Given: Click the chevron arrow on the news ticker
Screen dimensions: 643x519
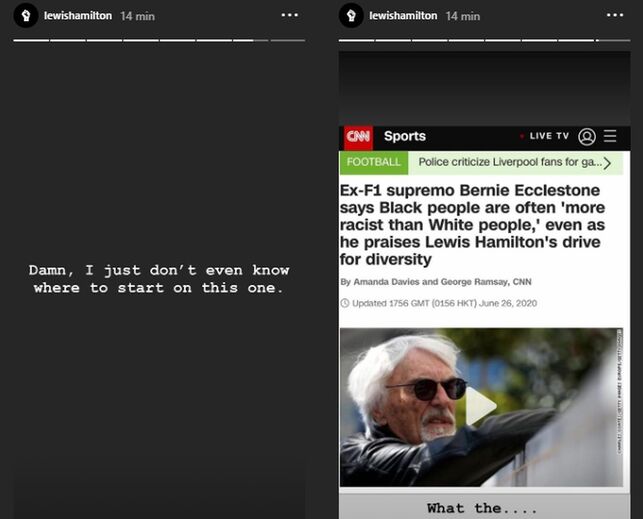Looking at the screenshot, I should point(606,163).
